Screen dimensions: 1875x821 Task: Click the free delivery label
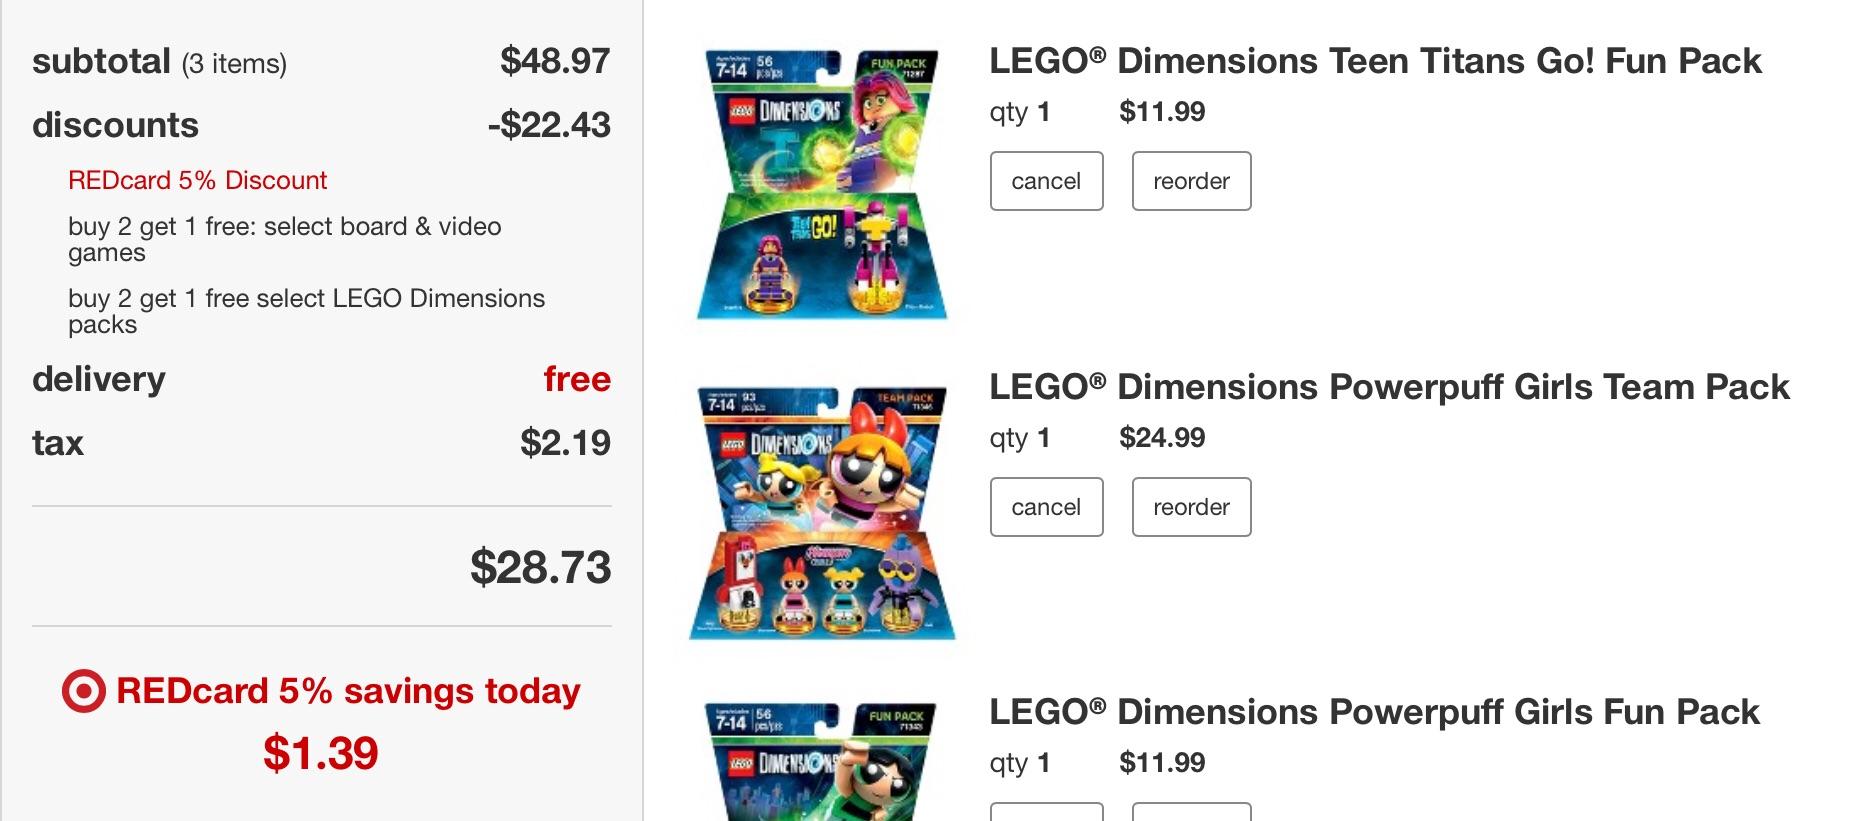577,379
